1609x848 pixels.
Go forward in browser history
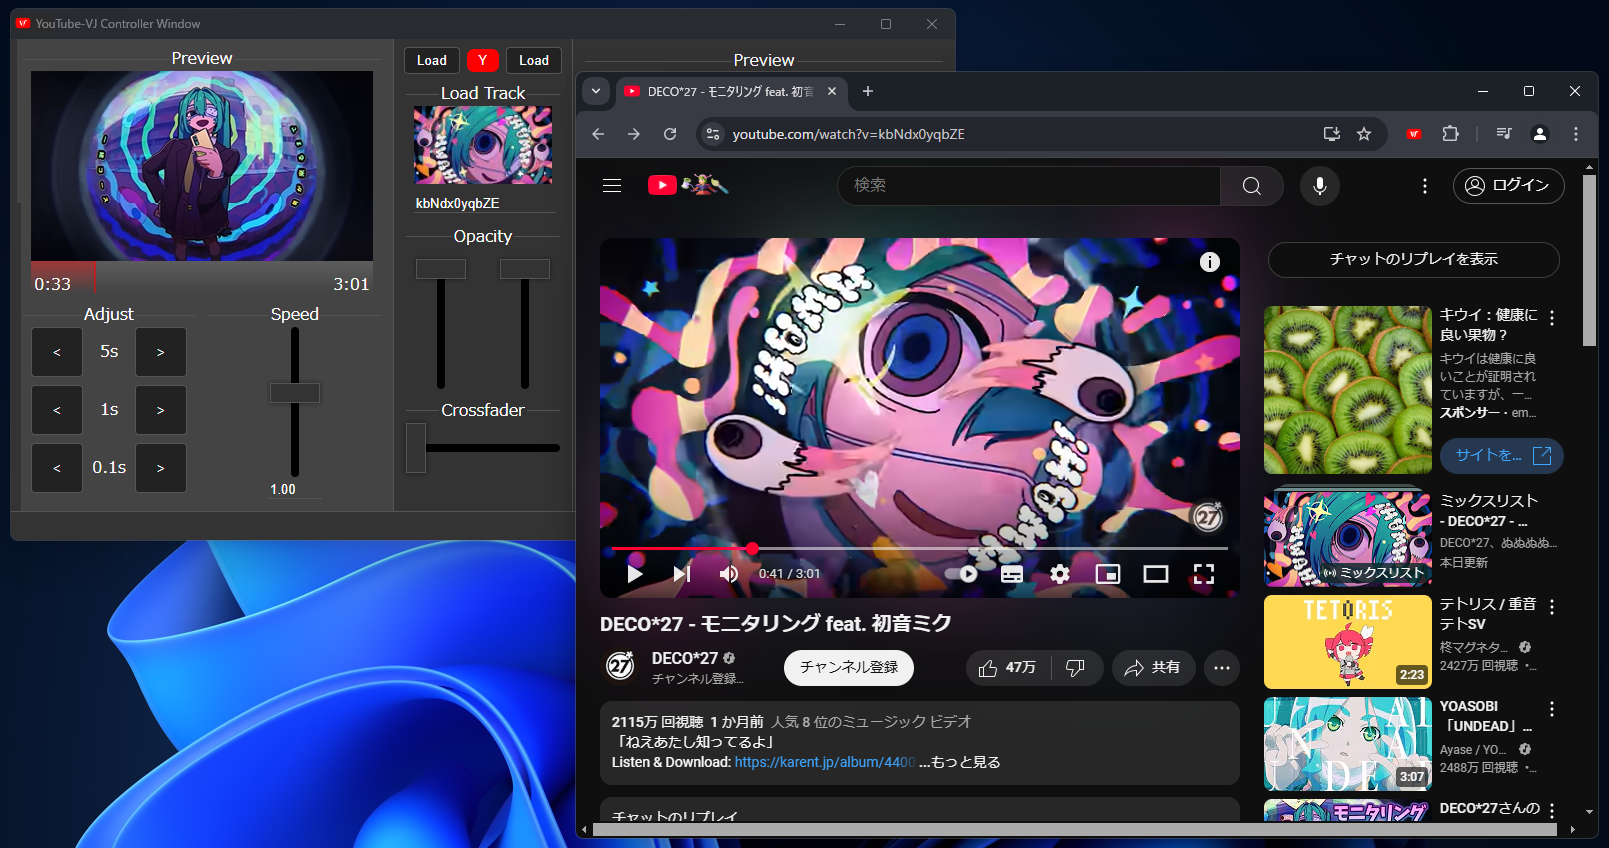click(634, 134)
